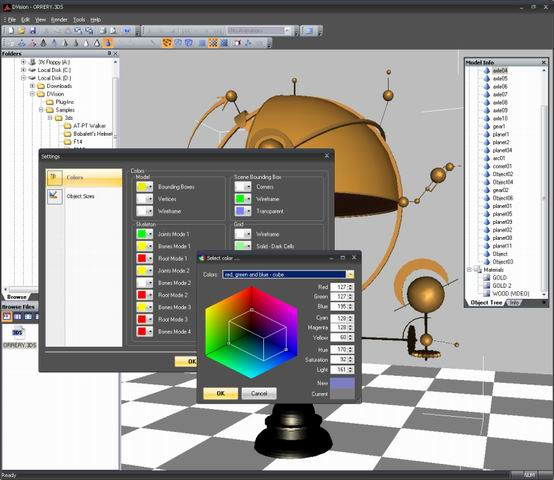Select the axle04 object icon in Model Info
This screenshot has width=554, height=480.
click(x=487, y=71)
